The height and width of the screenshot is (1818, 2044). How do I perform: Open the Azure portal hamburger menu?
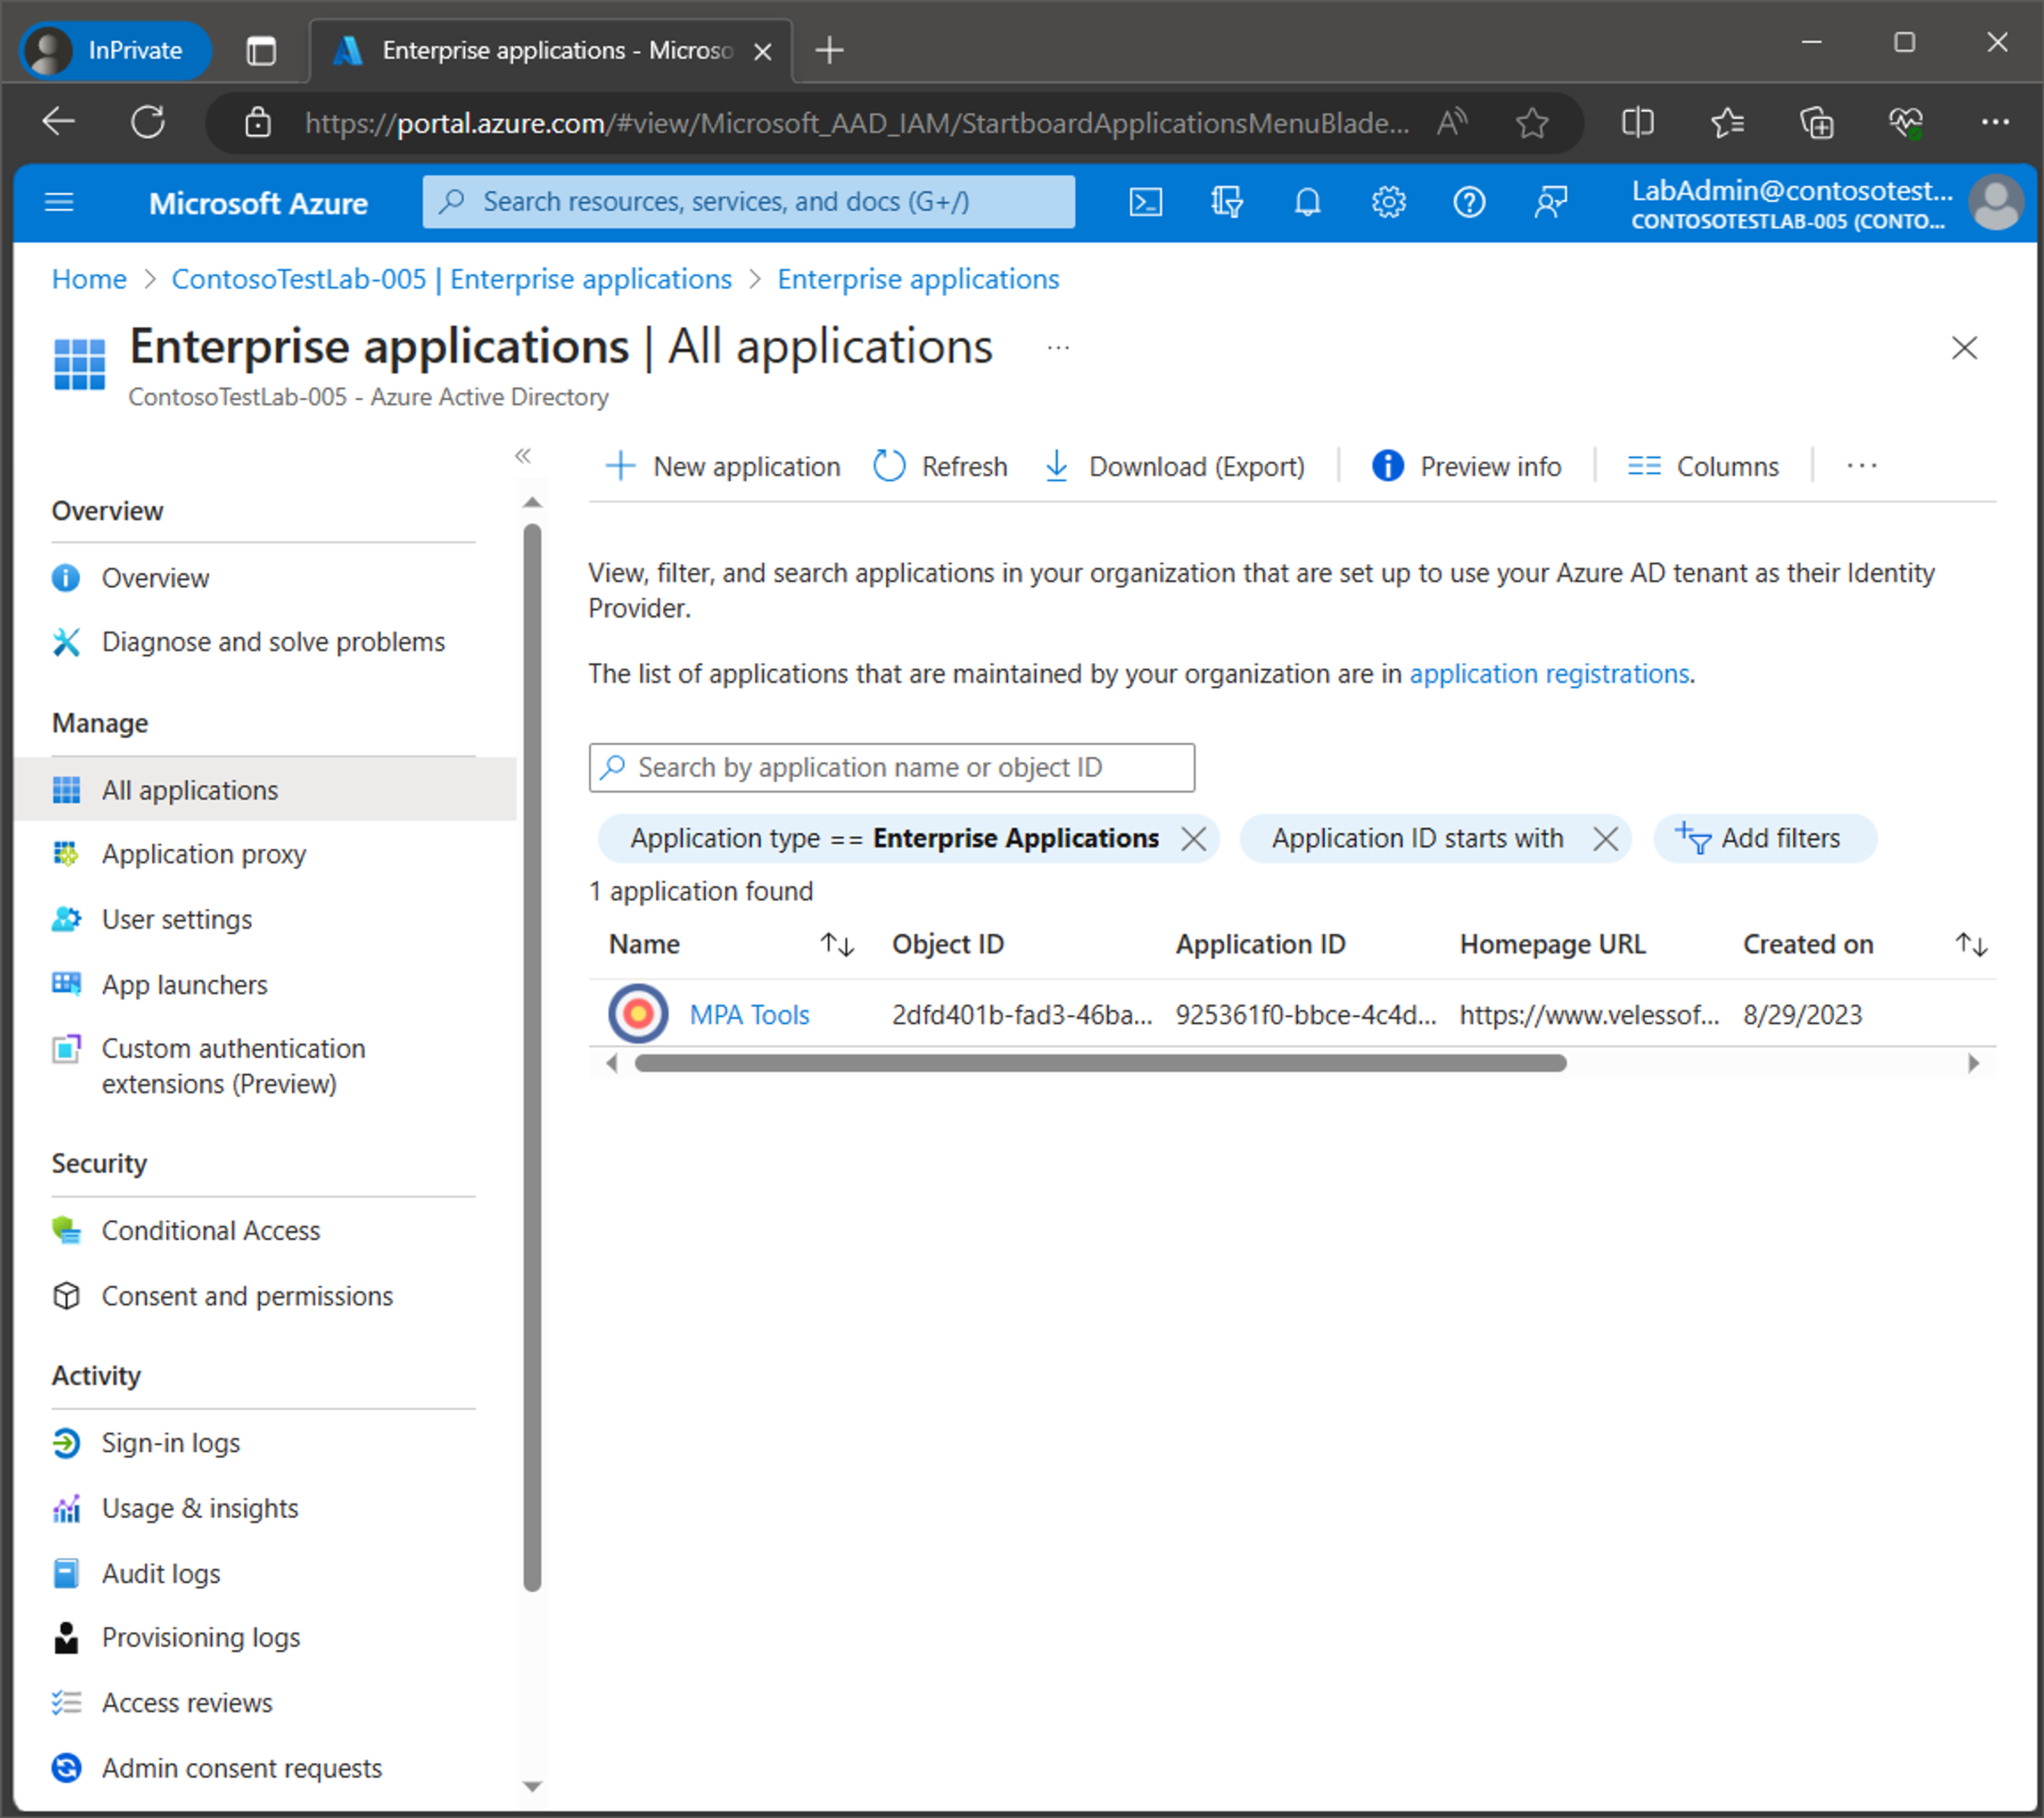[x=60, y=203]
